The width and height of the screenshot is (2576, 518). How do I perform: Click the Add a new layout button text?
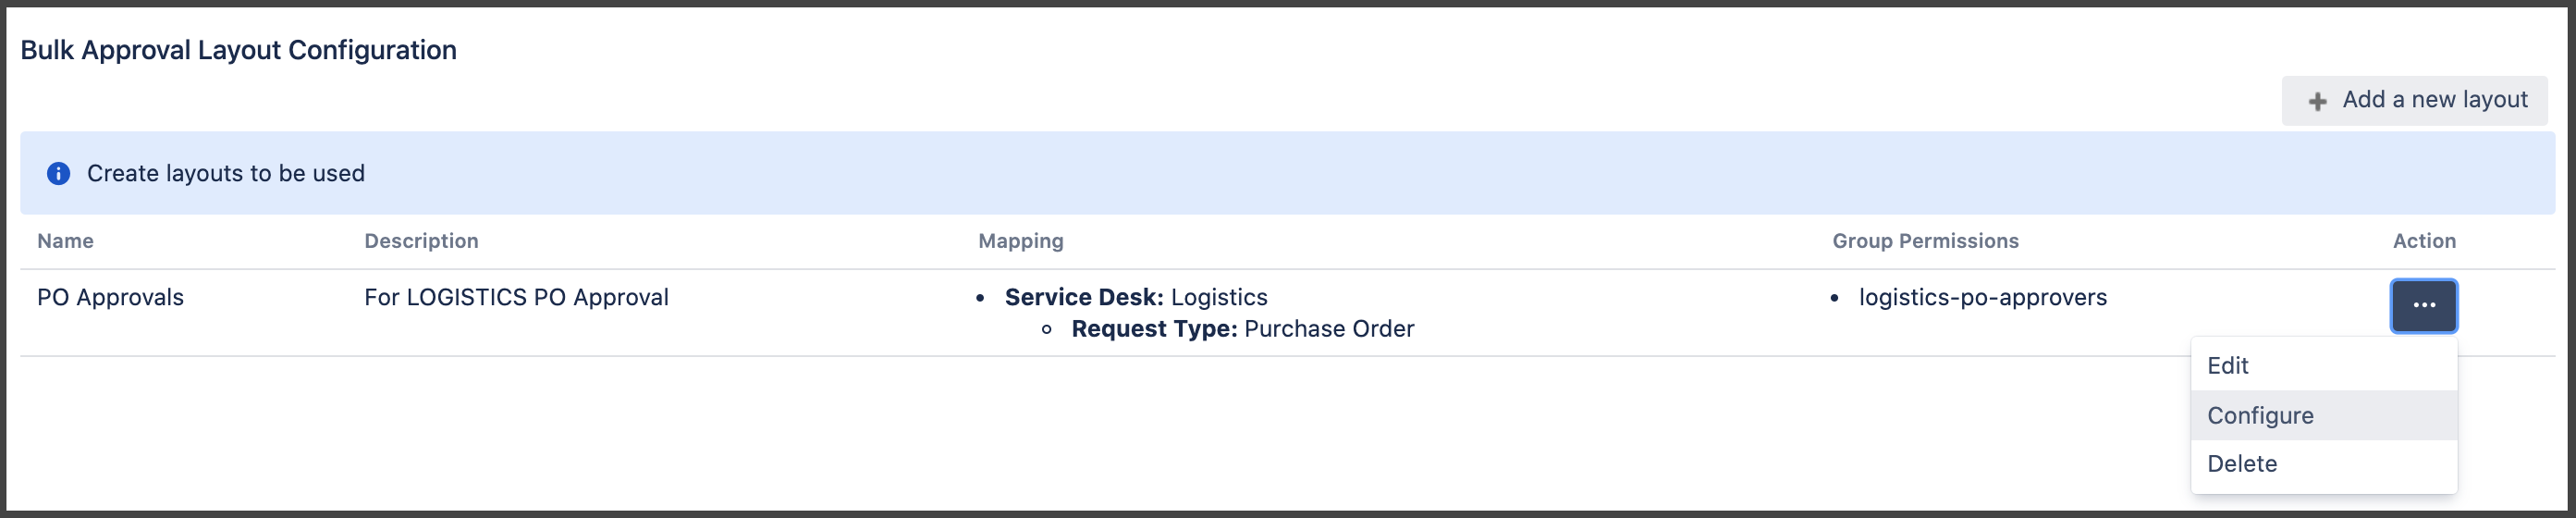click(2434, 100)
